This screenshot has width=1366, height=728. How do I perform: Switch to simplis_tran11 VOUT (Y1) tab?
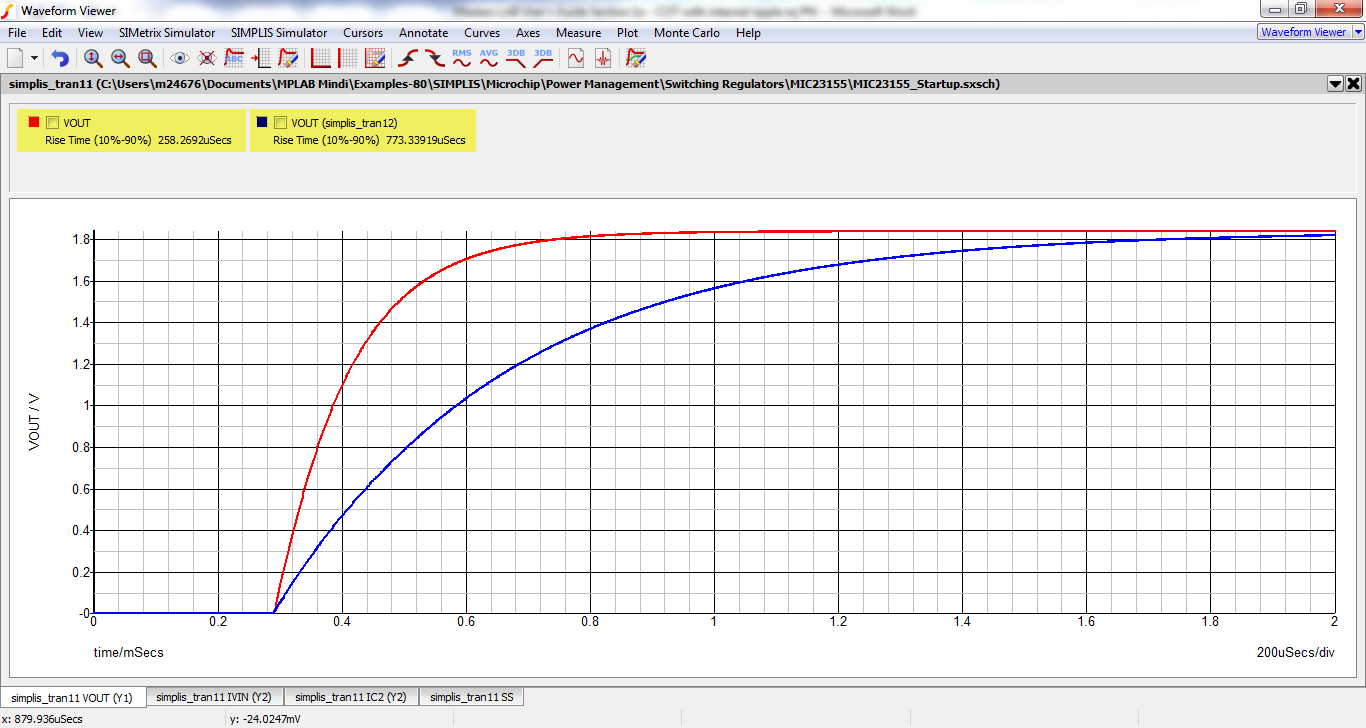(72, 698)
